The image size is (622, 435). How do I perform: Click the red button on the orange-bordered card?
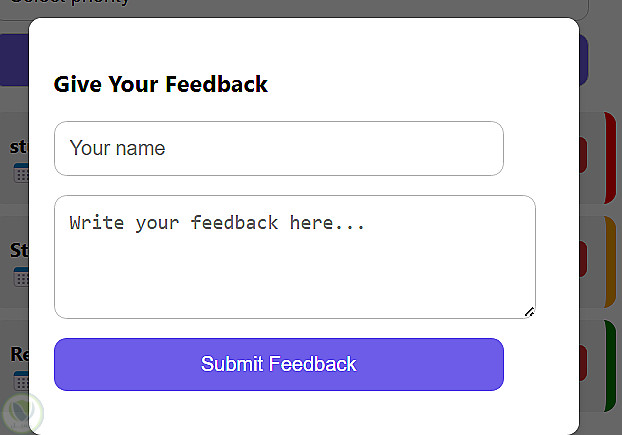tap(583, 259)
